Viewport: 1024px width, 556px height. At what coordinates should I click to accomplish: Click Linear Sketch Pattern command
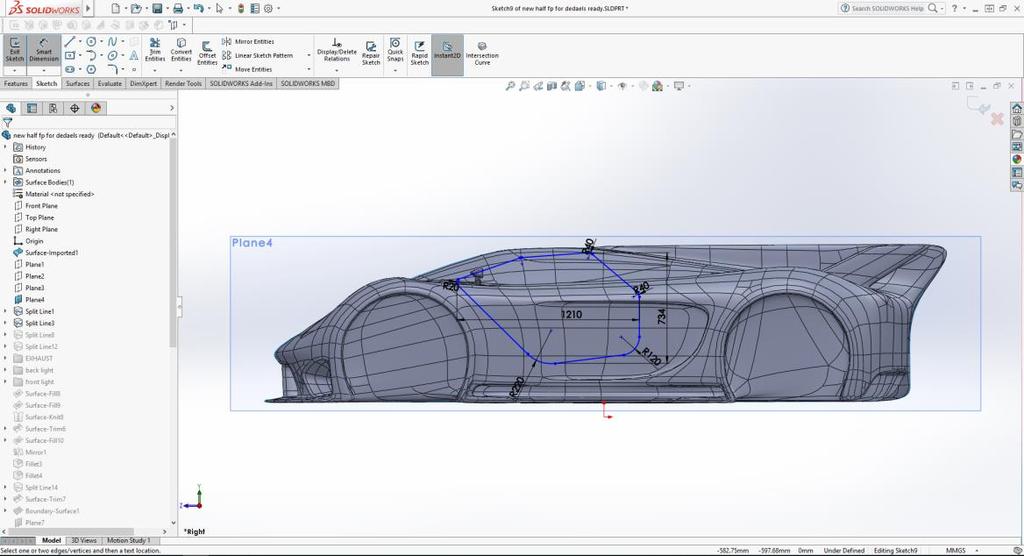(x=257, y=56)
